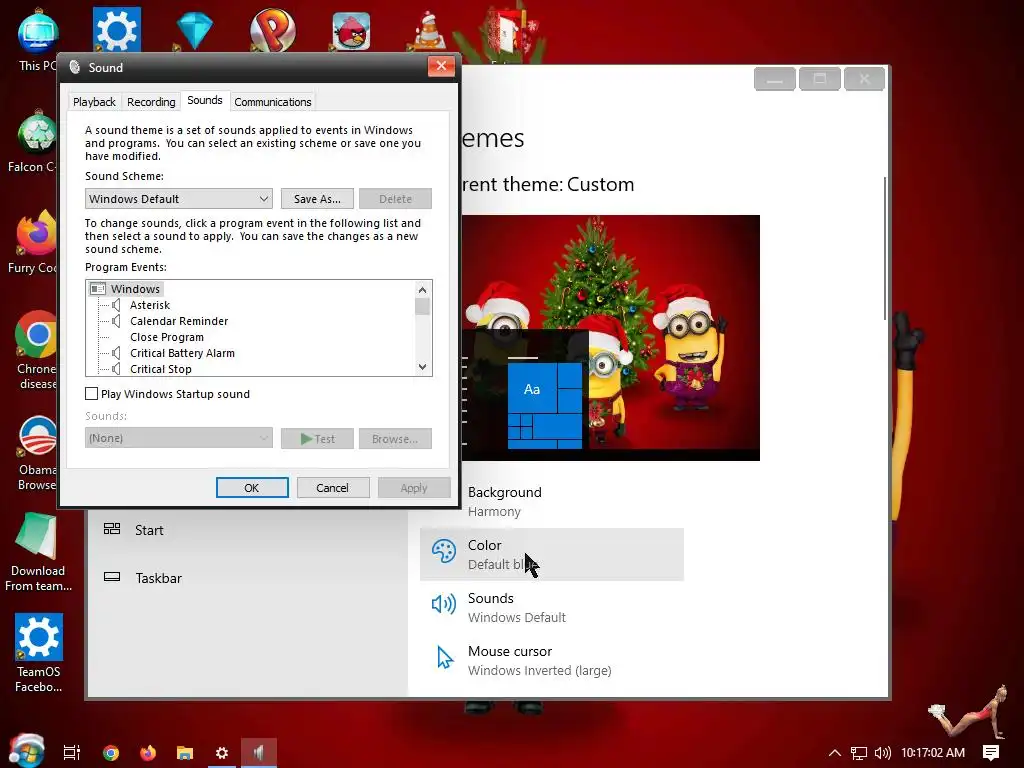1024x768 pixels.
Task: Open Taskbar in Settings sidebar
Action: pyautogui.click(x=159, y=578)
